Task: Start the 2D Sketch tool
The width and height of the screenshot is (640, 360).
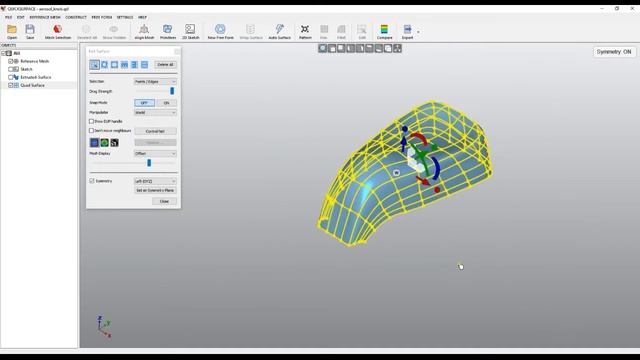Action: 190,31
